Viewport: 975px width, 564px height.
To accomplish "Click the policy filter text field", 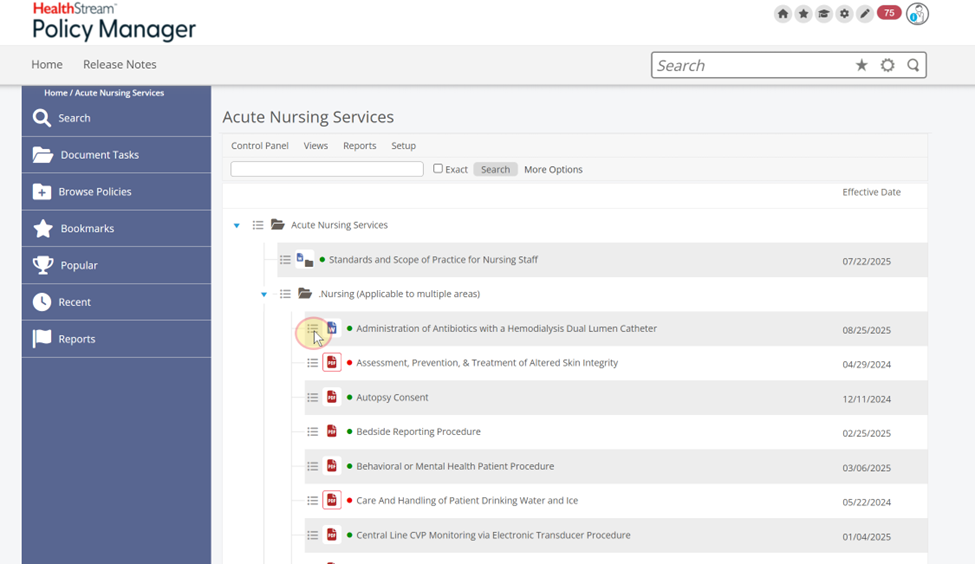I will click(327, 169).
